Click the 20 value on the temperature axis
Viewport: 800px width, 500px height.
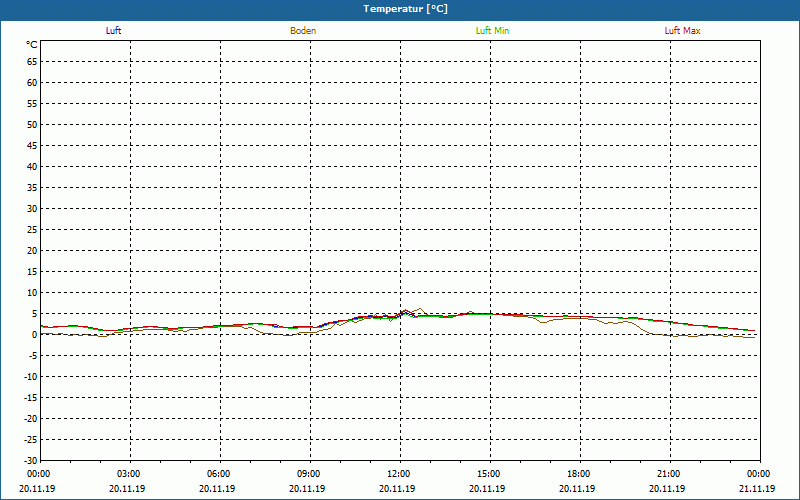click(x=32, y=251)
